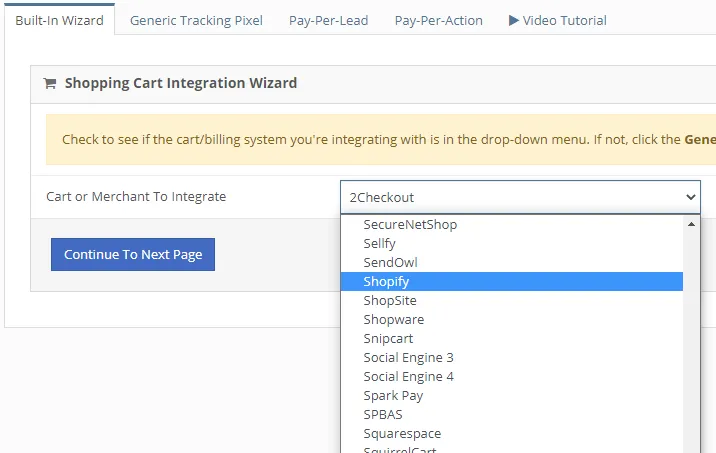This screenshot has height=453, width=716.
Task: Select Social Engine 4 option
Action: (x=511, y=376)
